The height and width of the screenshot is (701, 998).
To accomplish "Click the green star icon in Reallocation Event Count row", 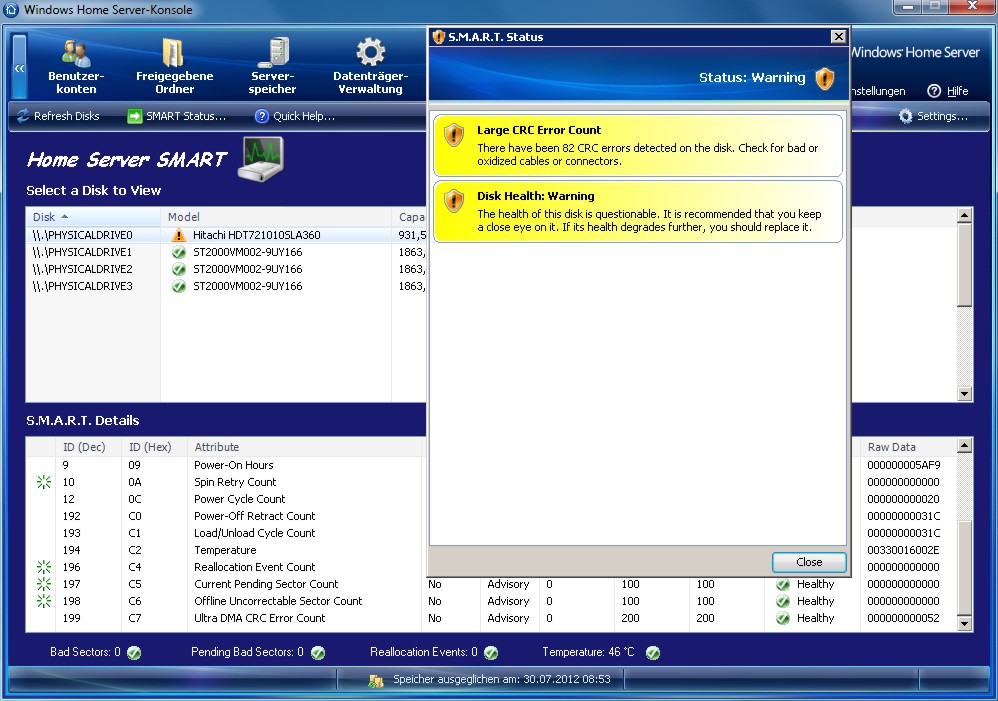I will tap(44, 567).
